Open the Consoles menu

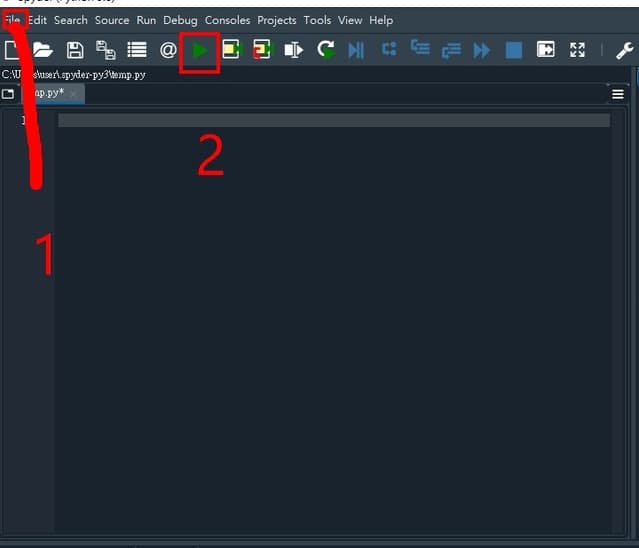click(x=227, y=20)
